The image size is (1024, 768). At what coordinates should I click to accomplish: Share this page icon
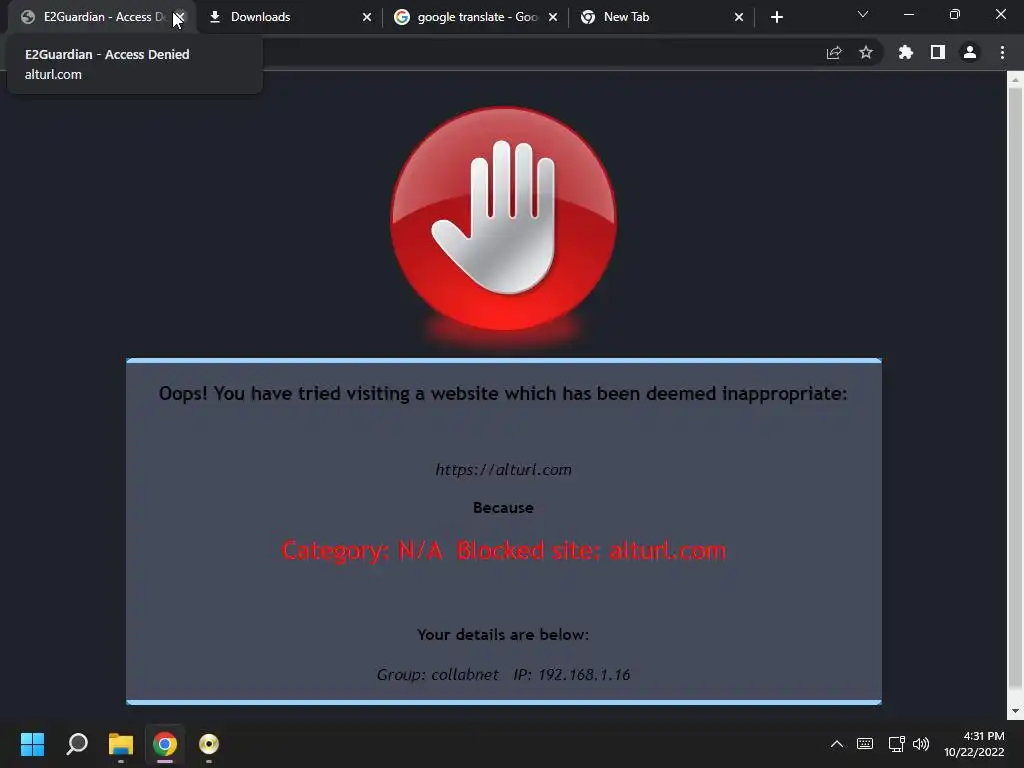pyautogui.click(x=834, y=53)
